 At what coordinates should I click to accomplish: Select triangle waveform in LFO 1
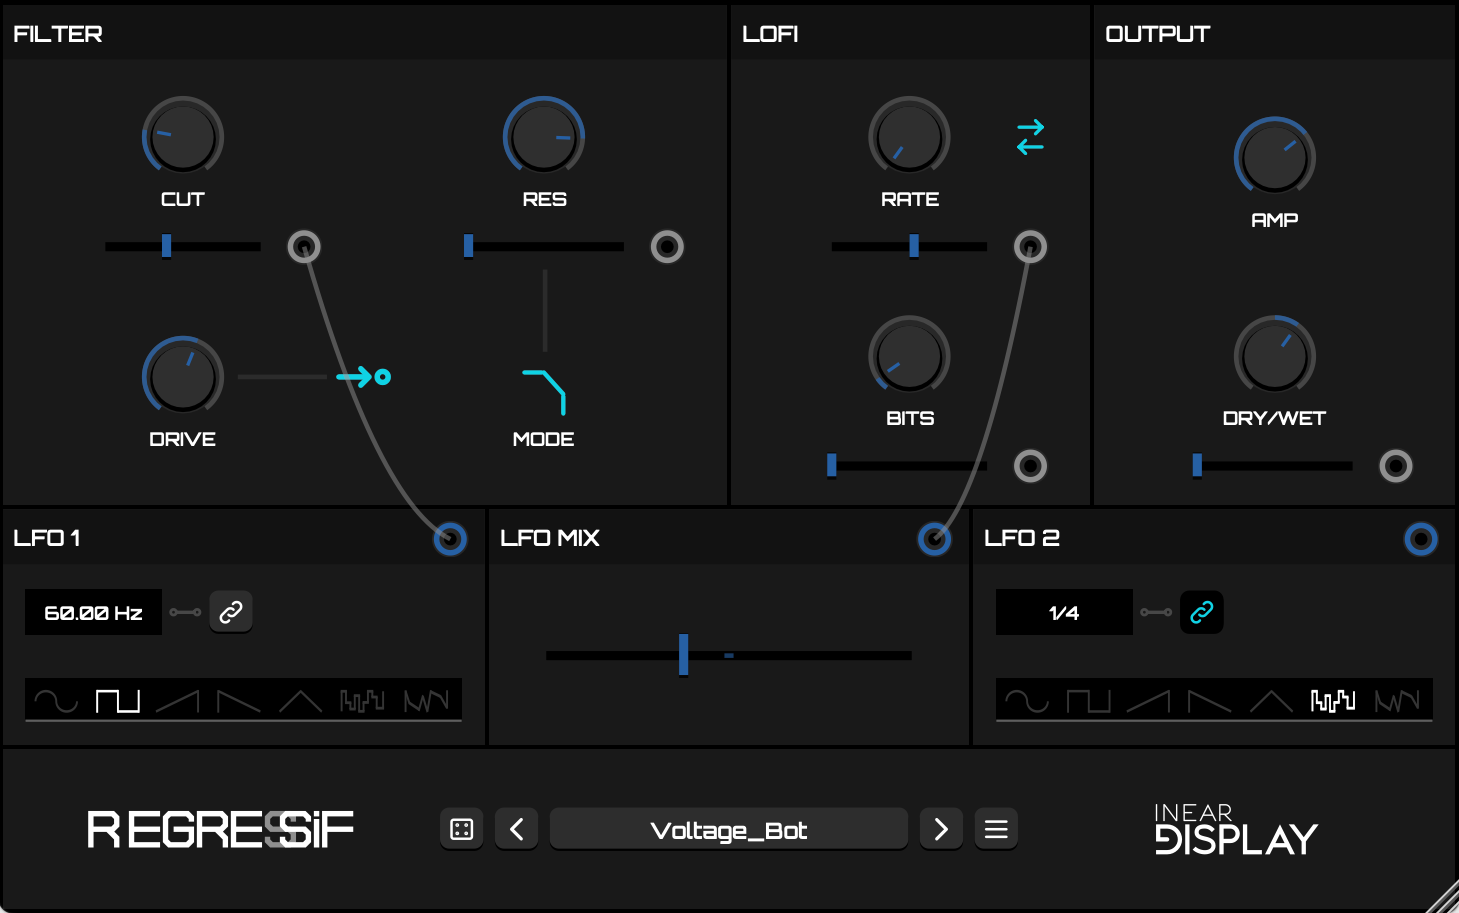click(x=301, y=701)
